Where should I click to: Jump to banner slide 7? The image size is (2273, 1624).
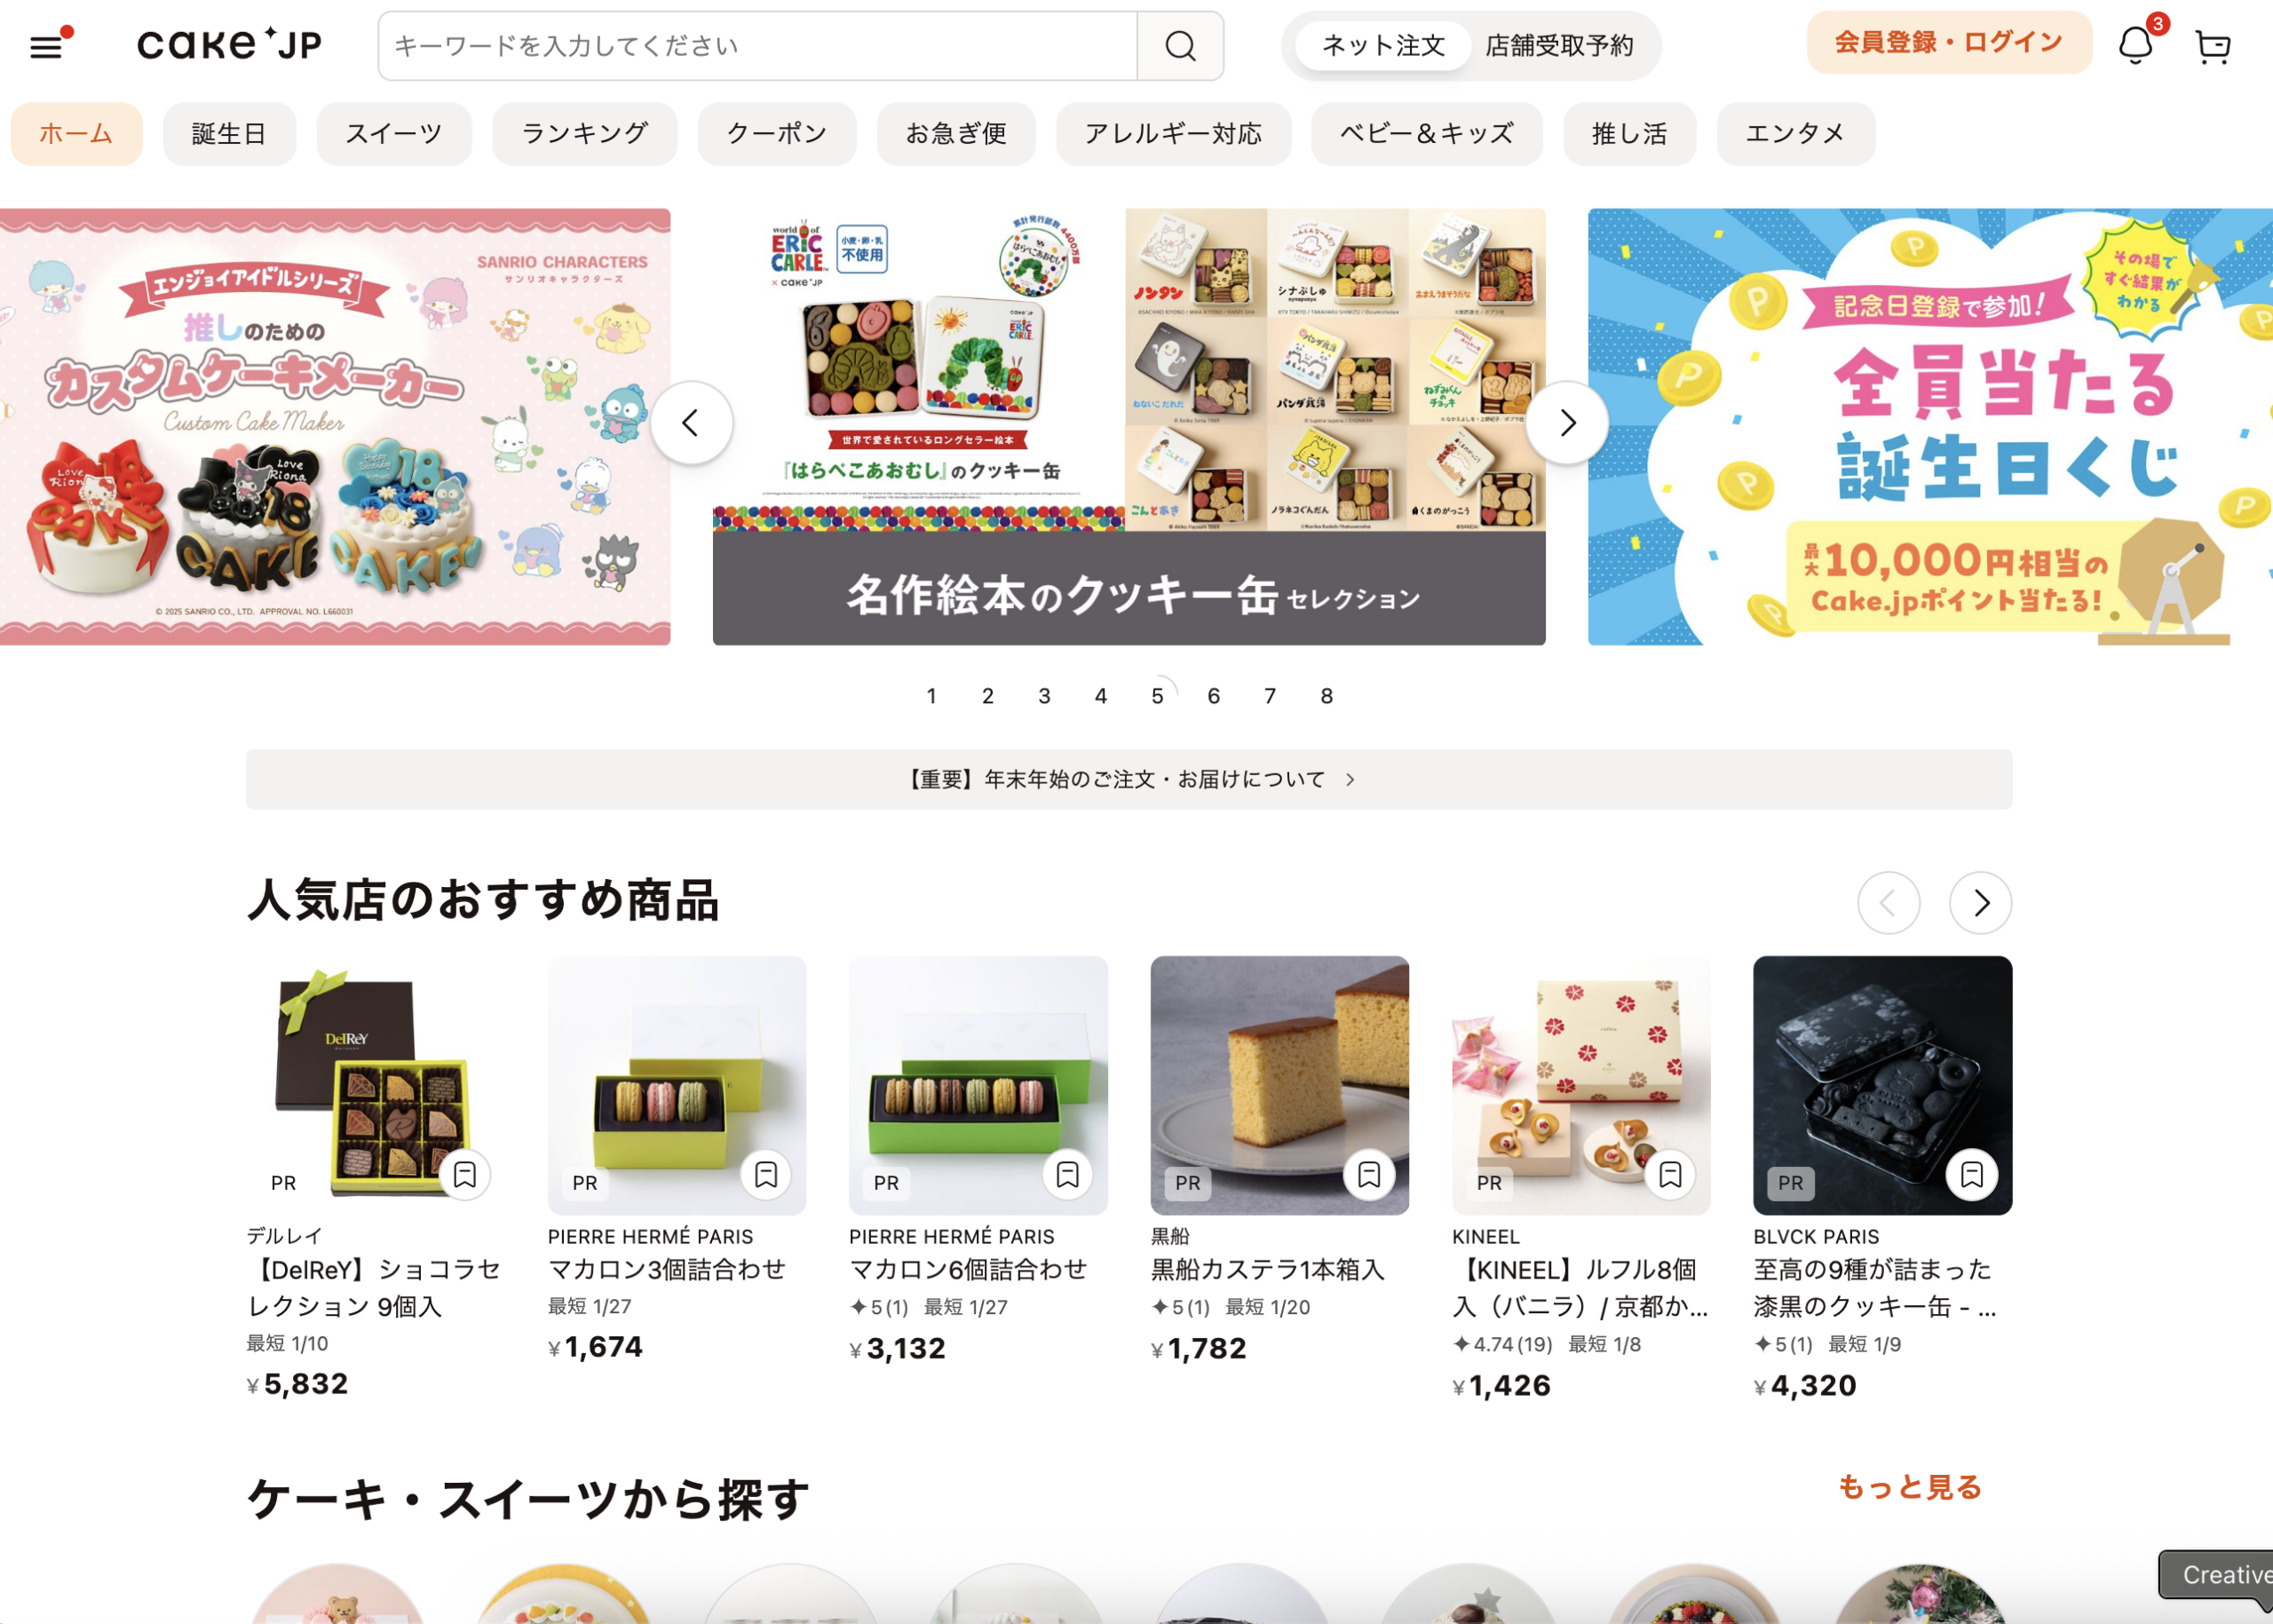1270,696
